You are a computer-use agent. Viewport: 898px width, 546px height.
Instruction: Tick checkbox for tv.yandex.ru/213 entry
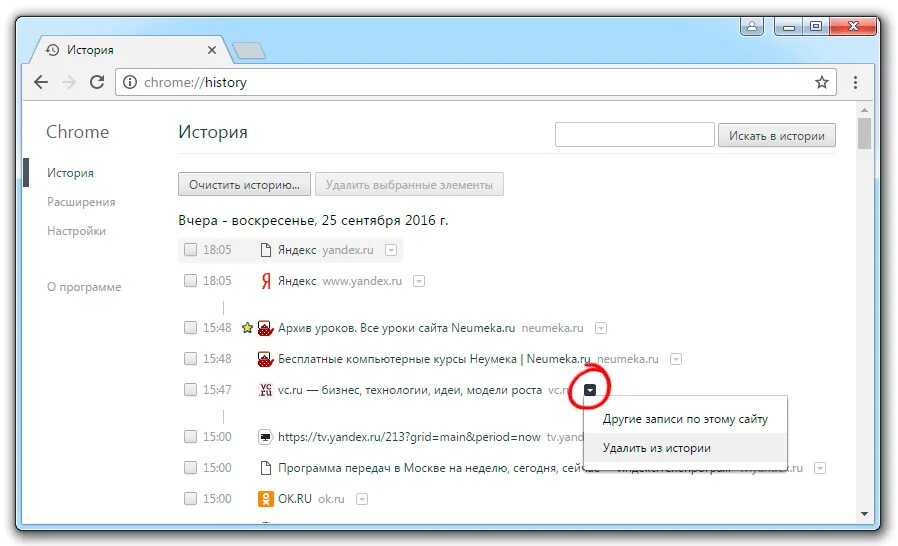tap(190, 436)
